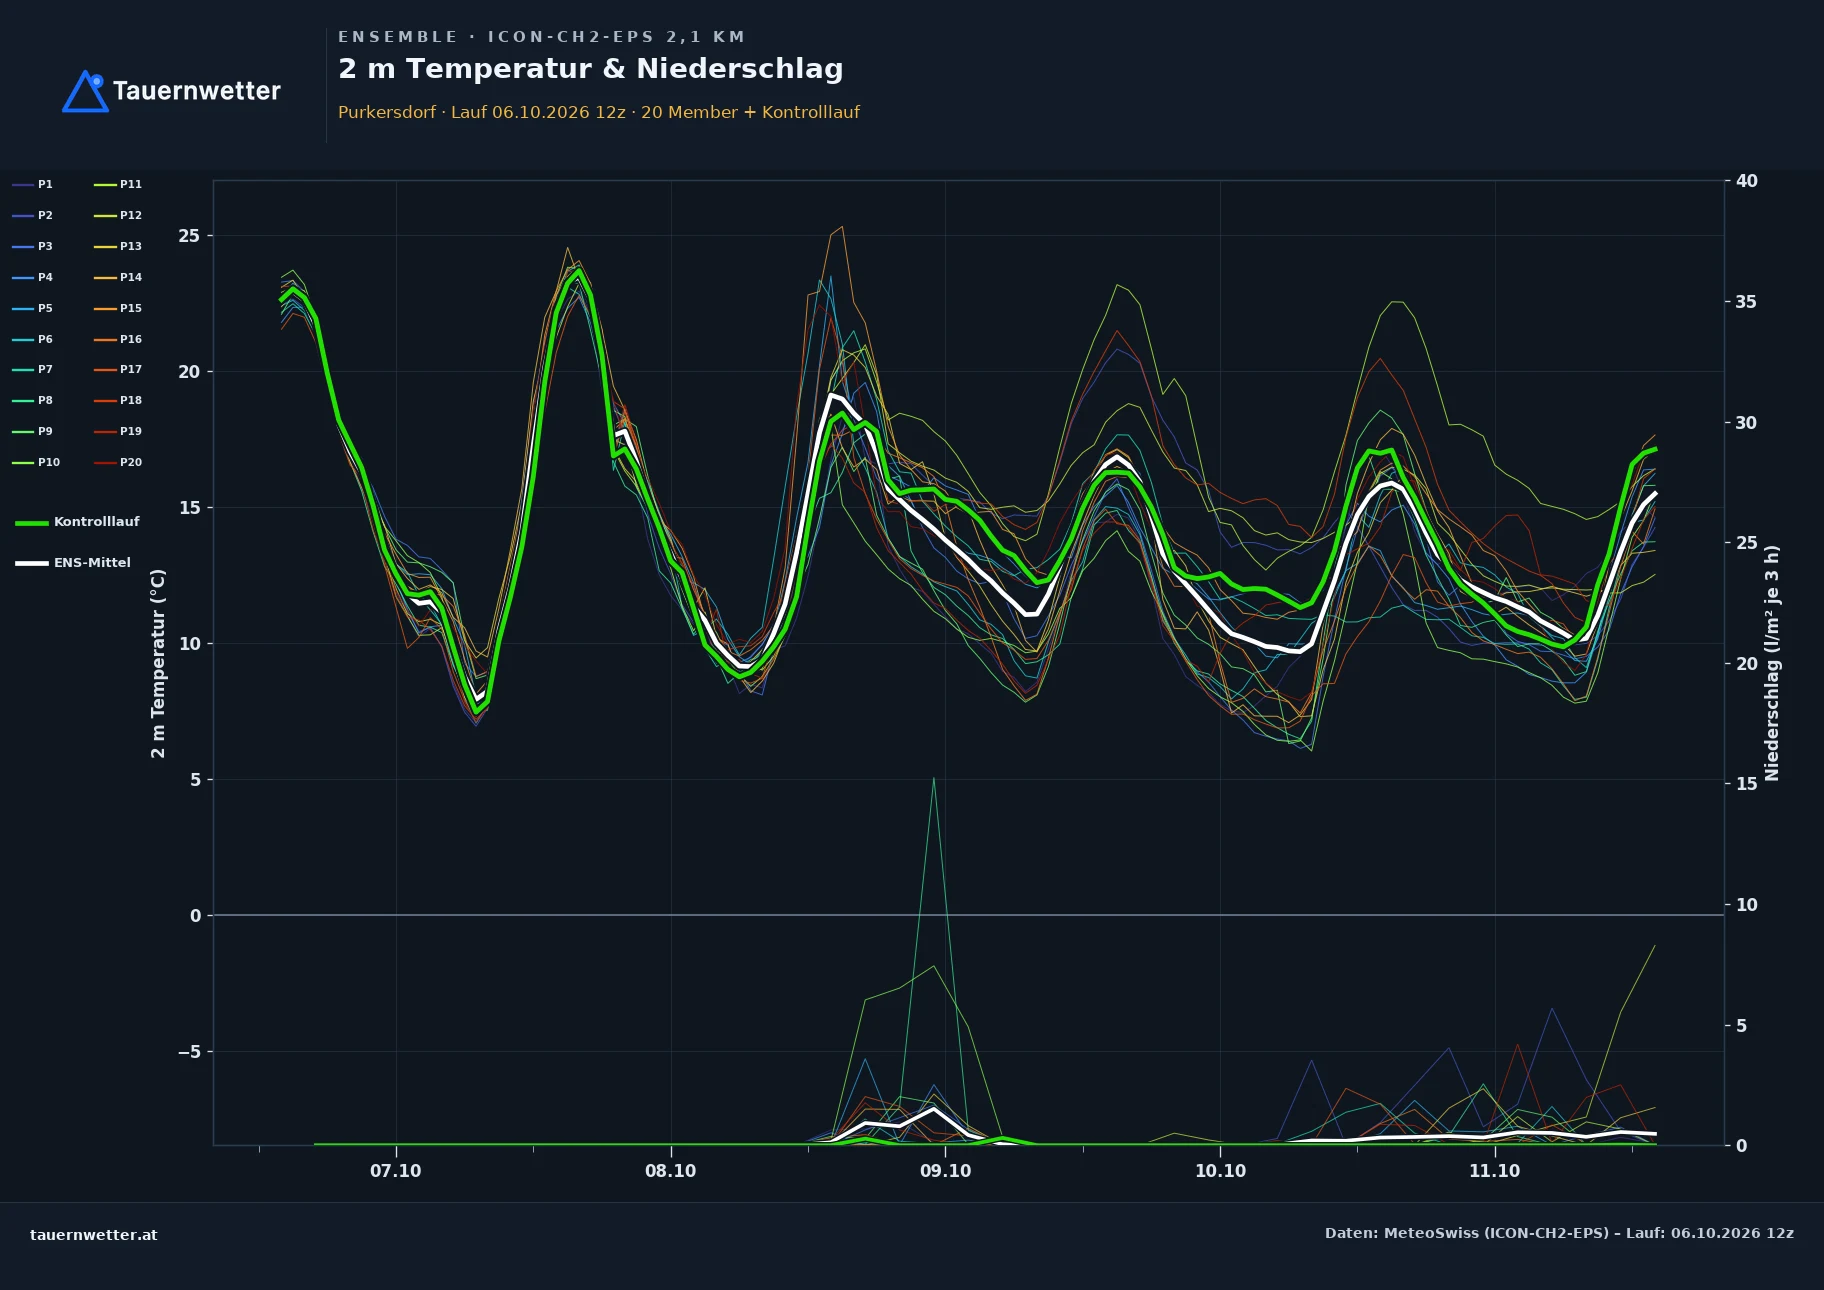1824x1290 pixels.
Task: Select legend entry P5
Action: click(x=33, y=308)
